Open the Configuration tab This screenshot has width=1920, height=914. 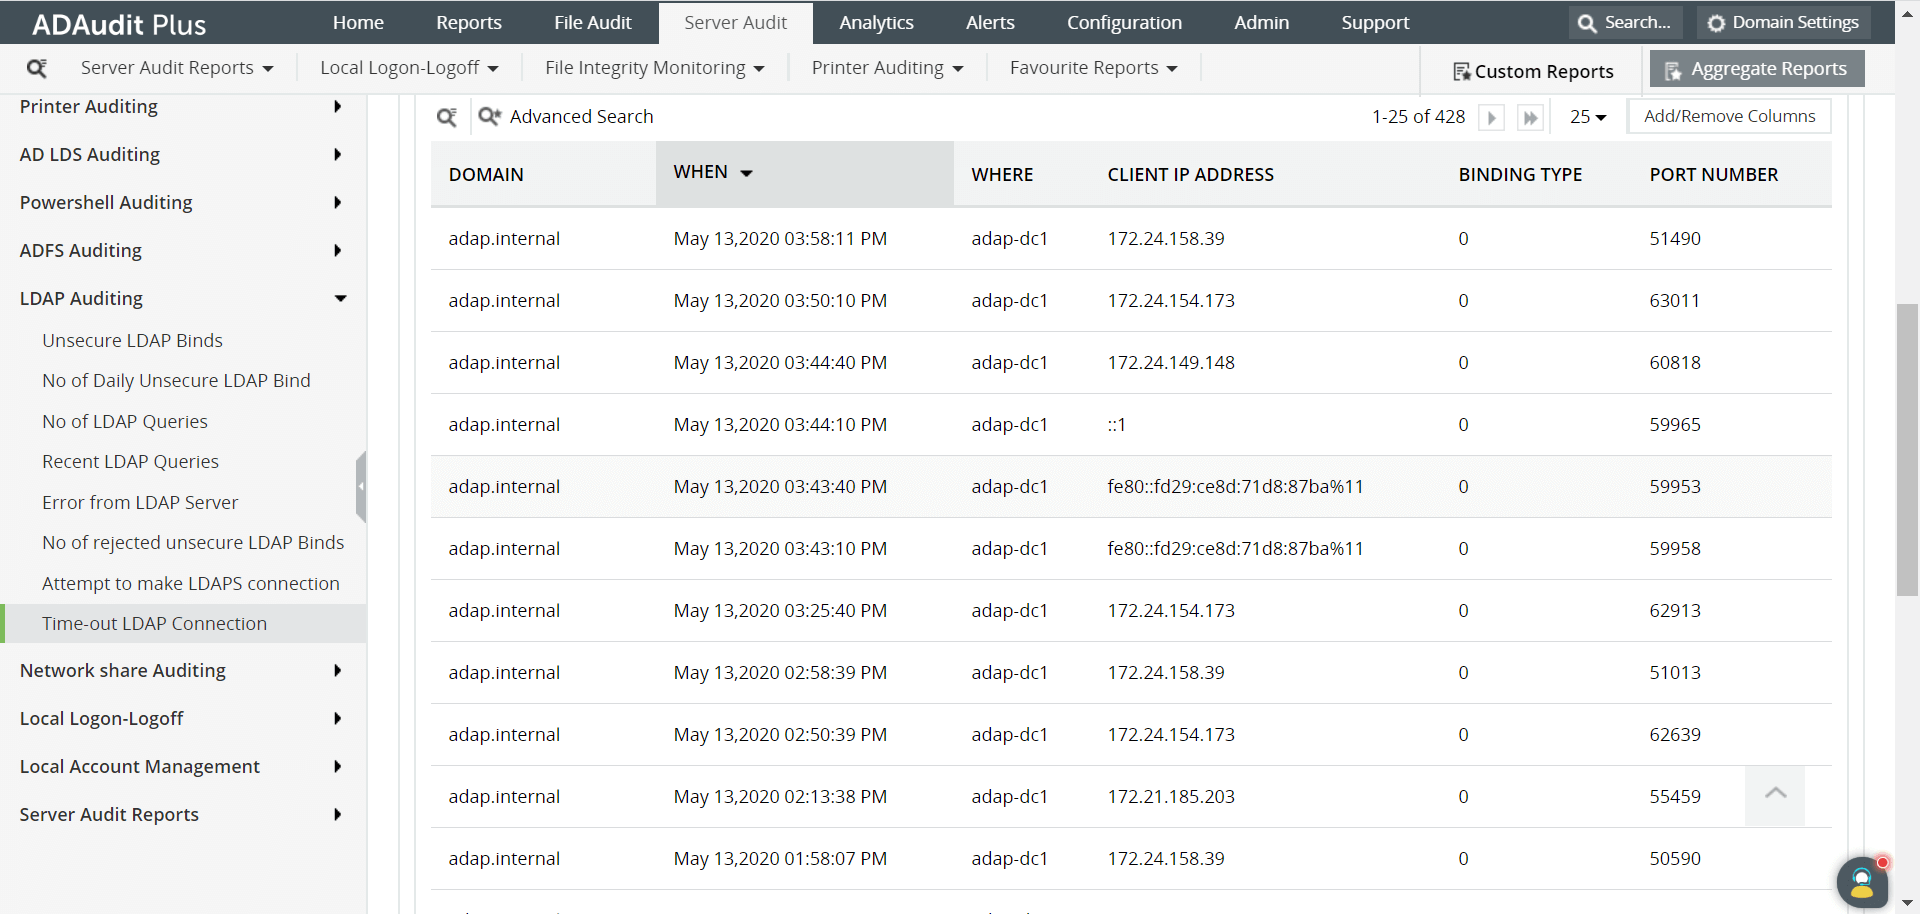click(x=1124, y=22)
